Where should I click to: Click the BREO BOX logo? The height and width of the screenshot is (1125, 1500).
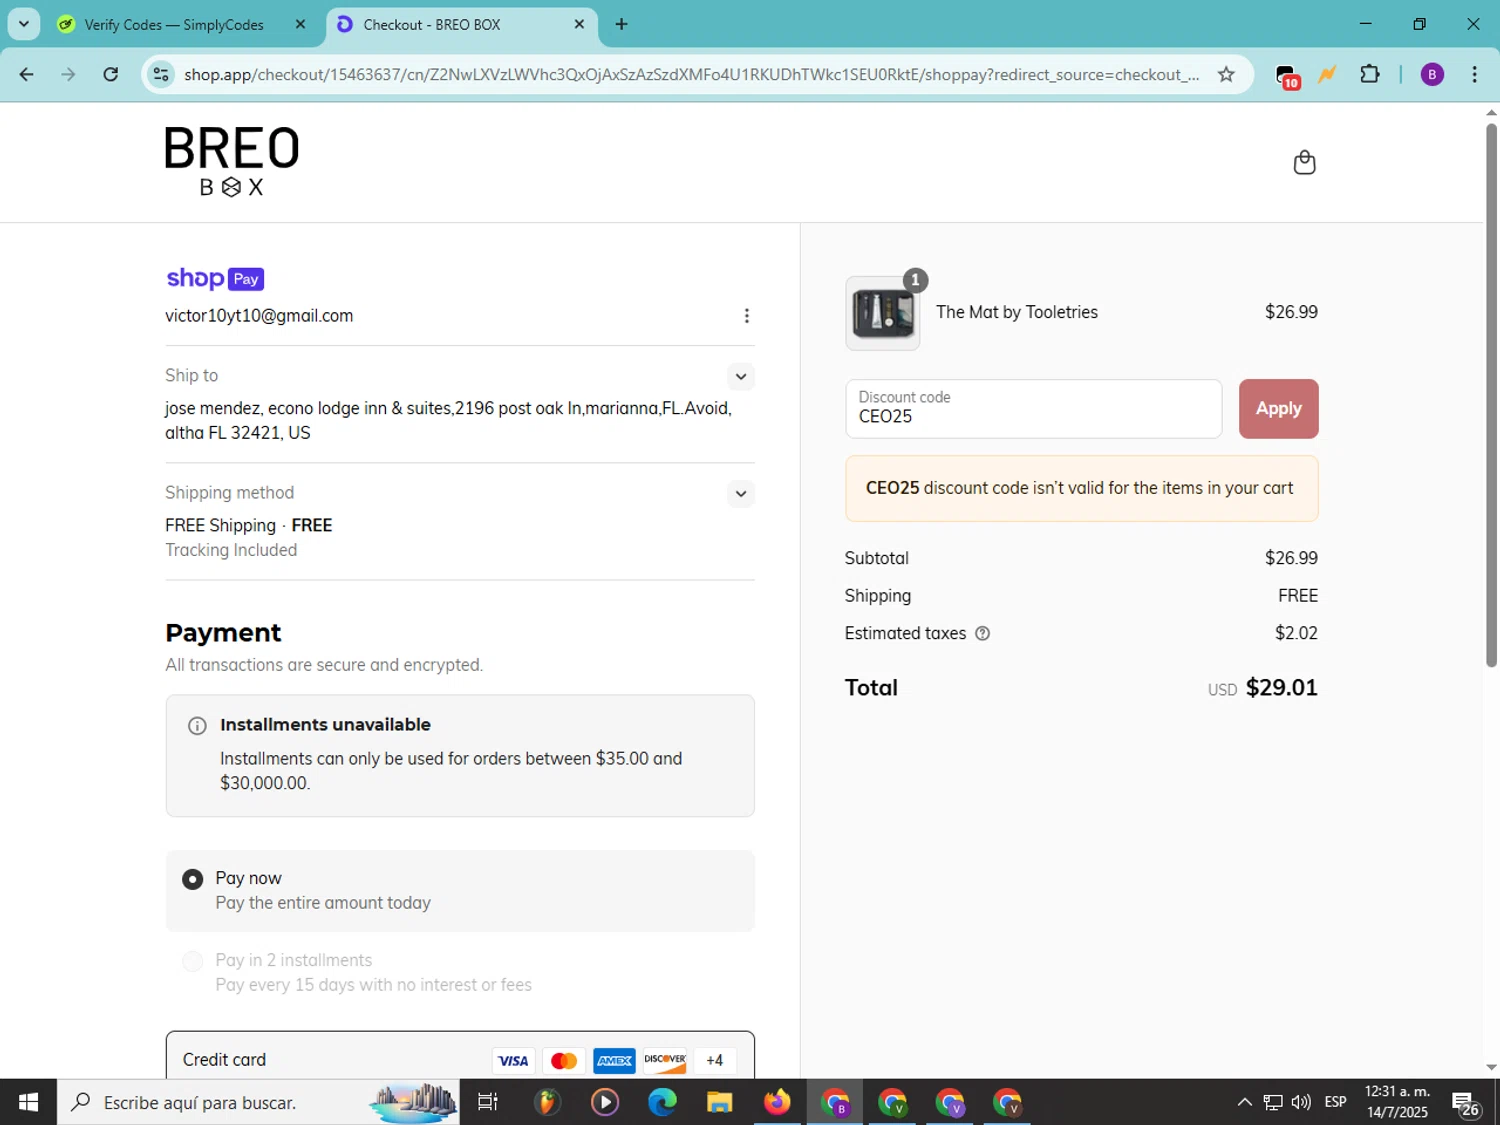coord(231,161)
